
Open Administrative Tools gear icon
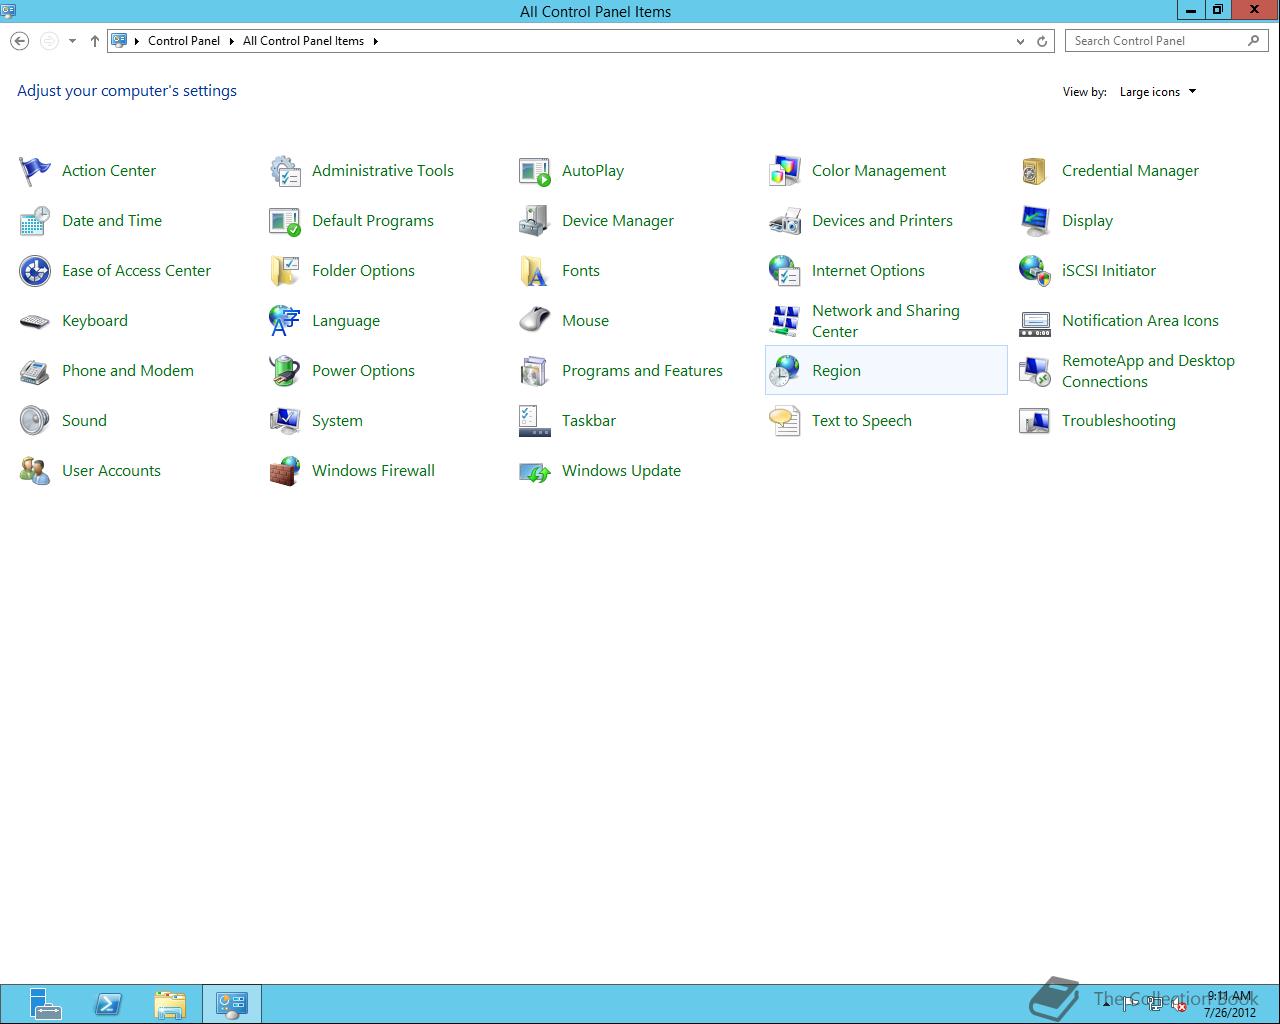pos(285,171)
